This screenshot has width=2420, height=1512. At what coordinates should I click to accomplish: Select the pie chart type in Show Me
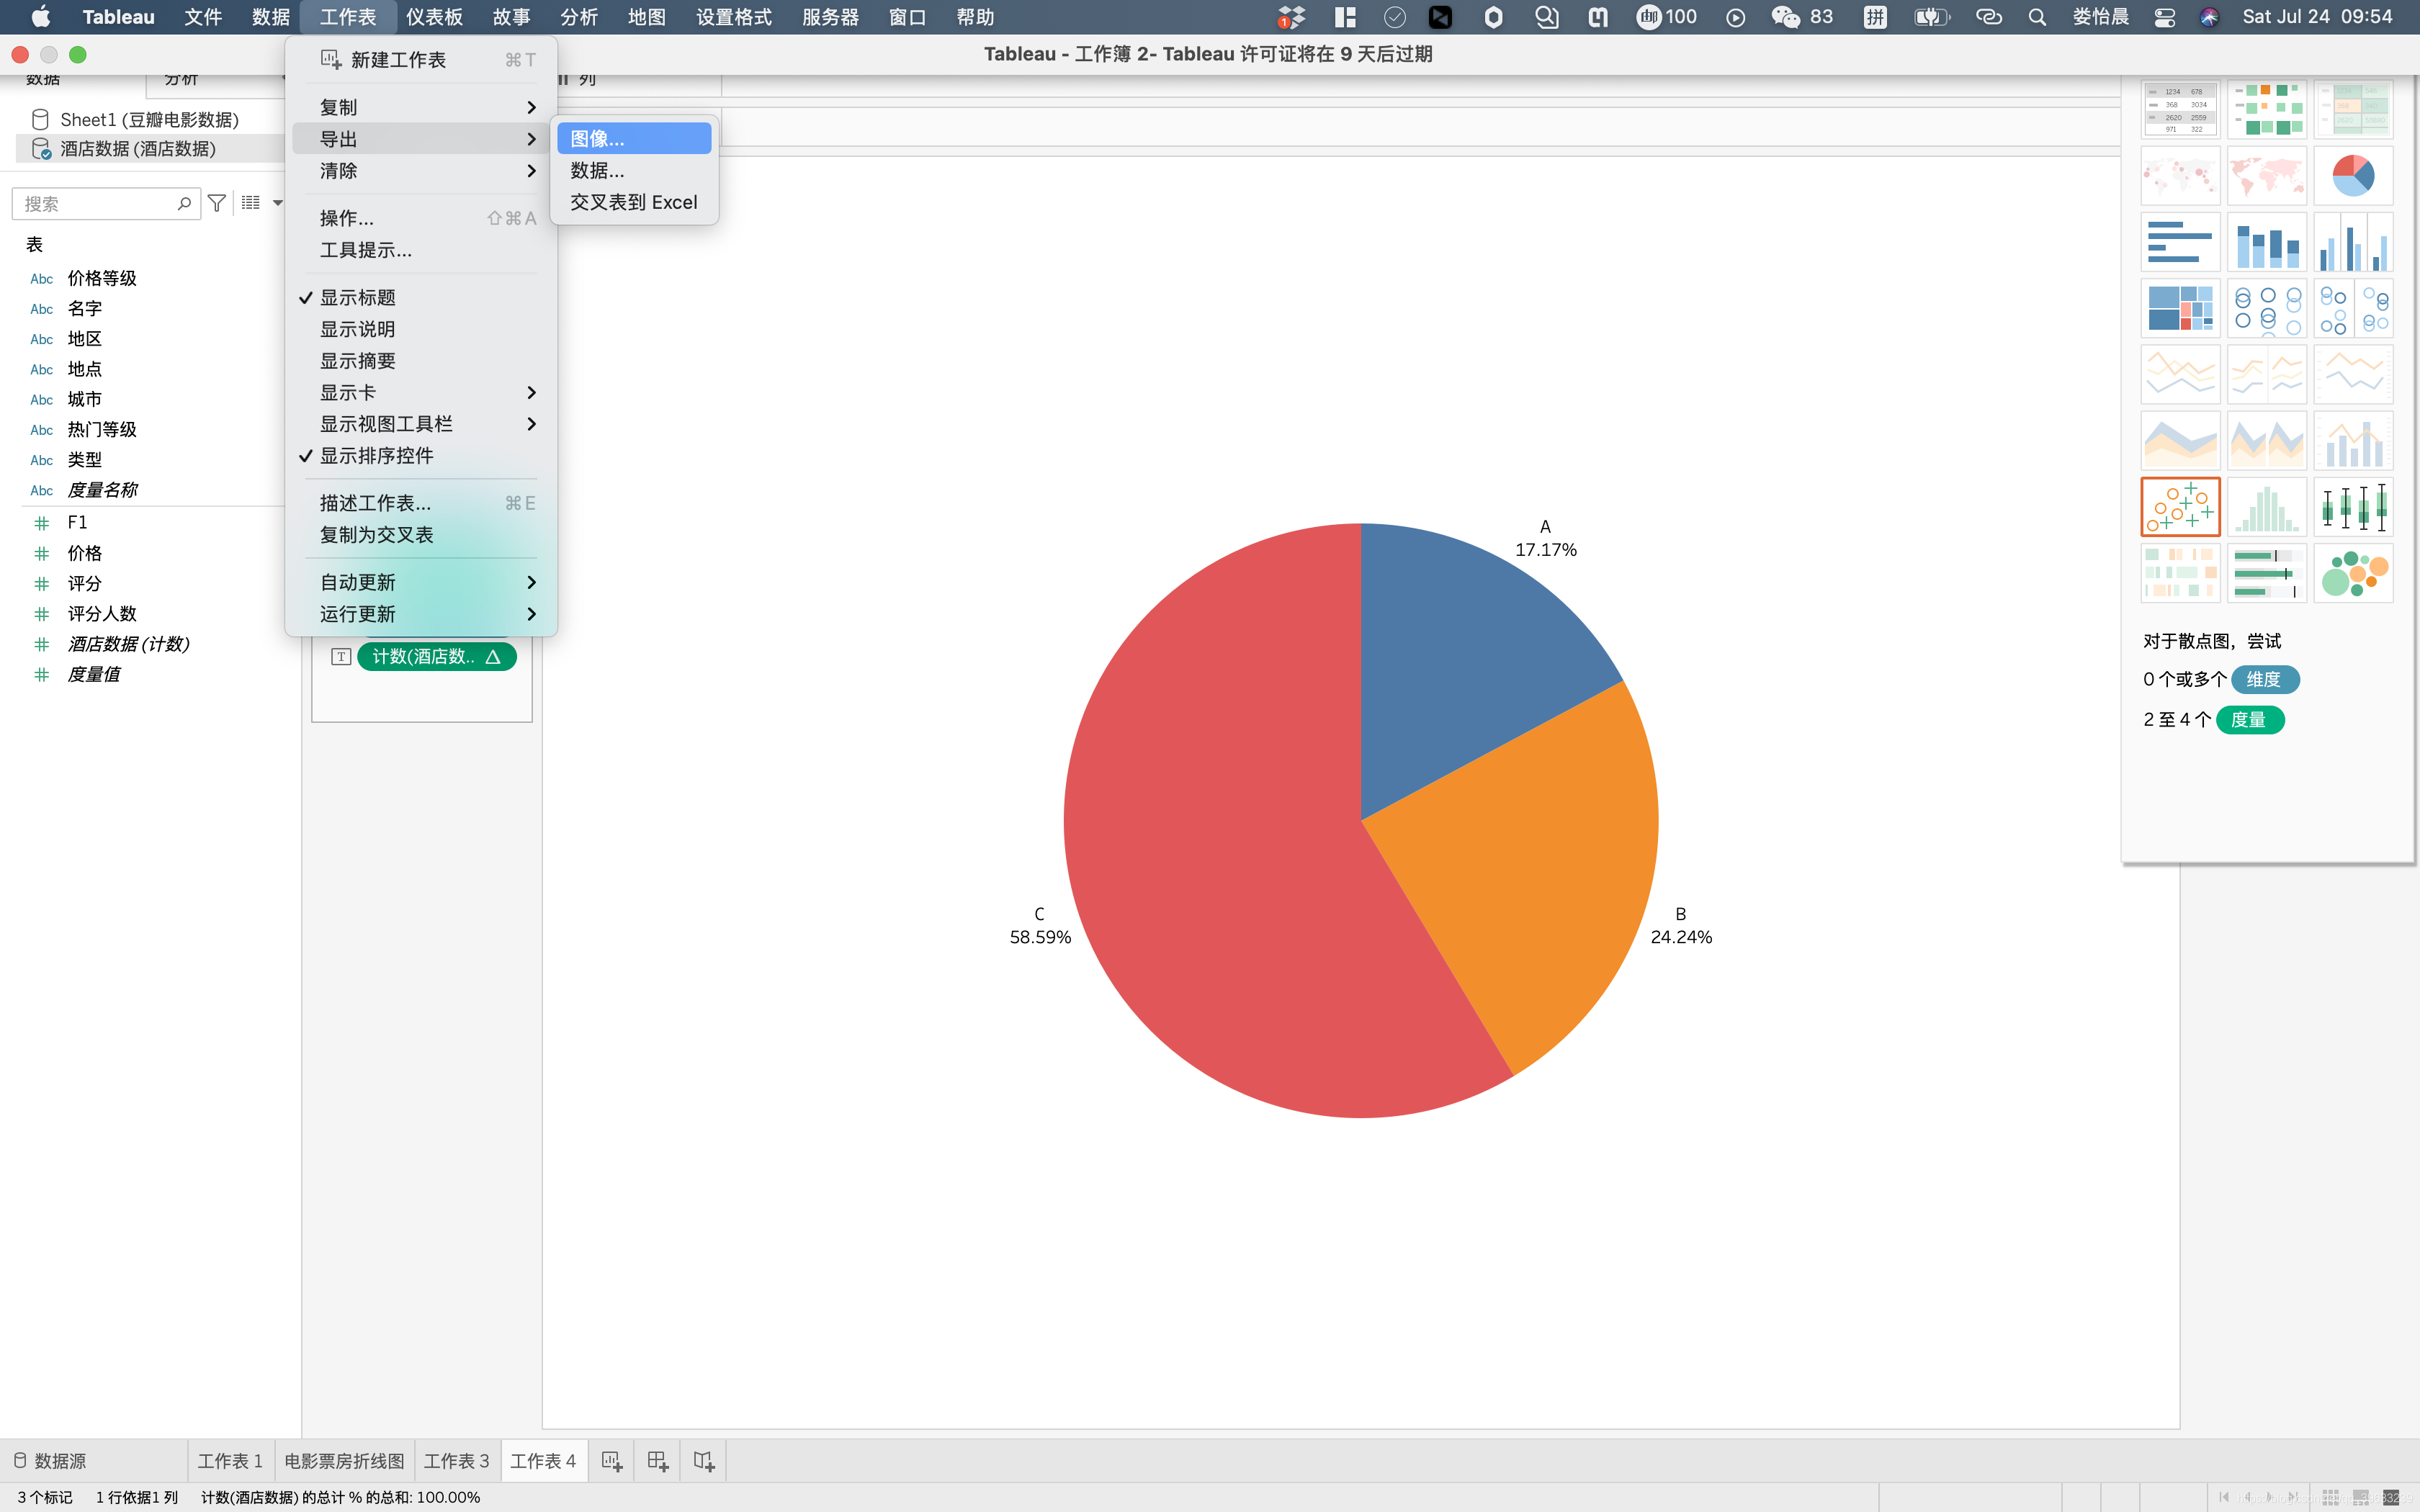click(x=2352, y=176)
